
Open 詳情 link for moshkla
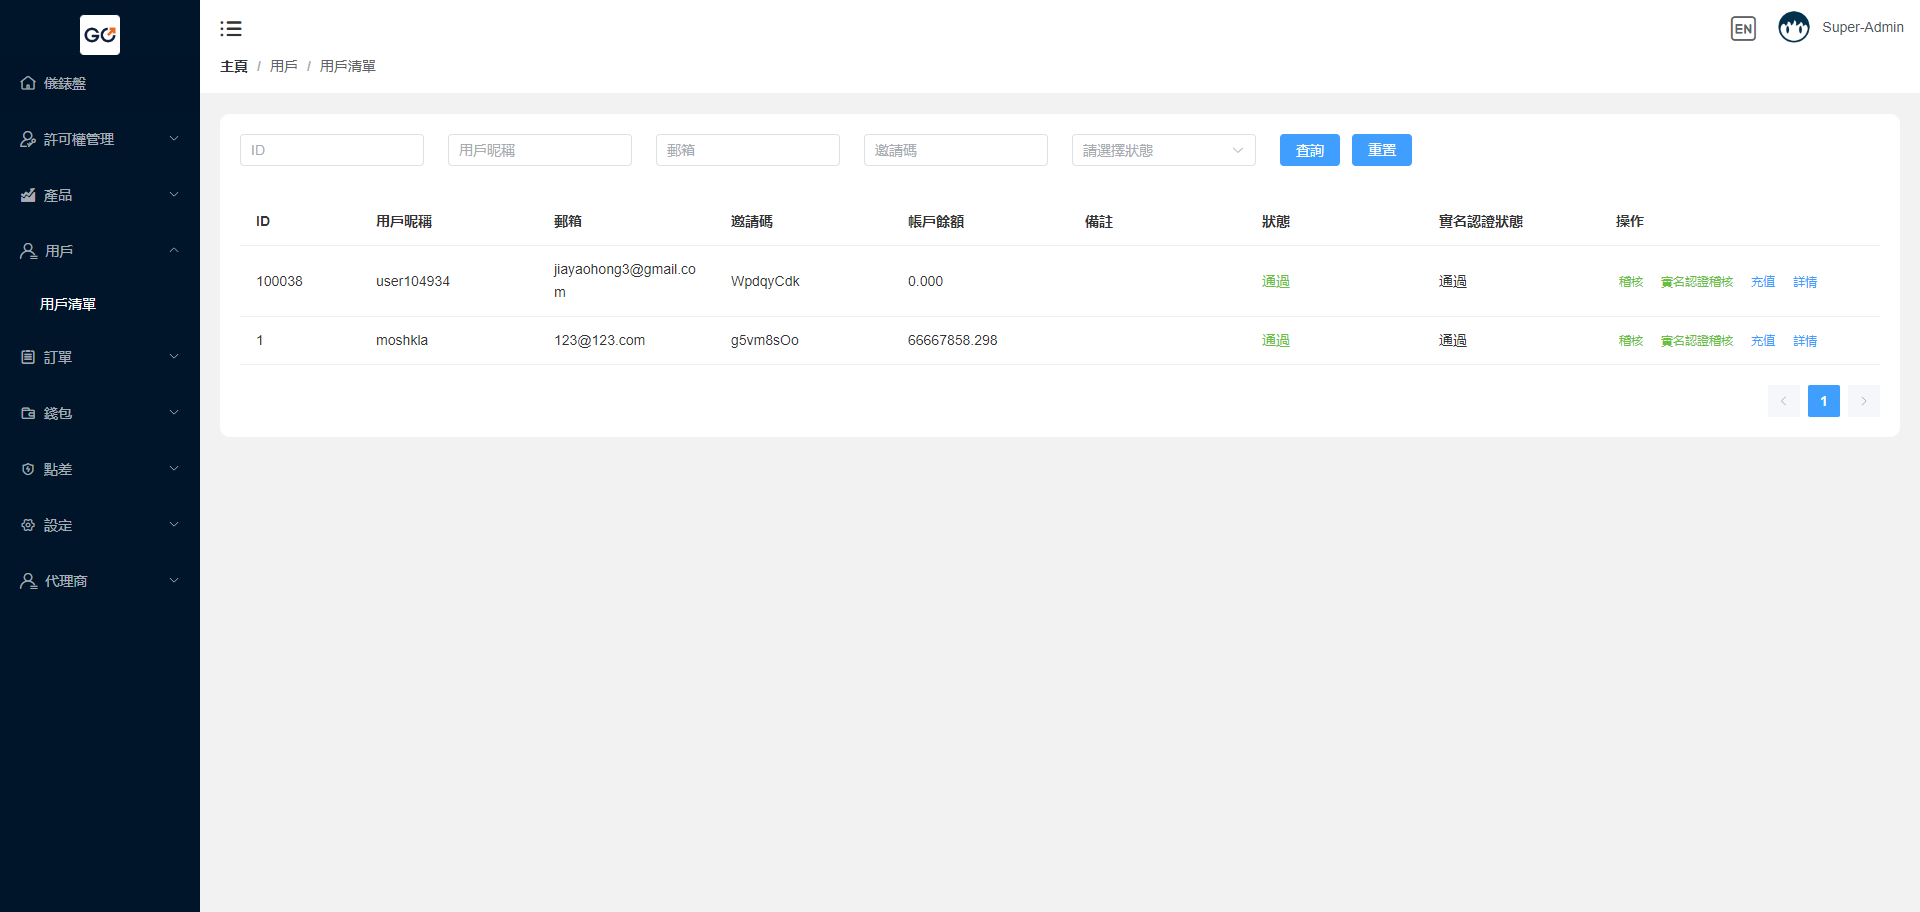click(1805, 341)
